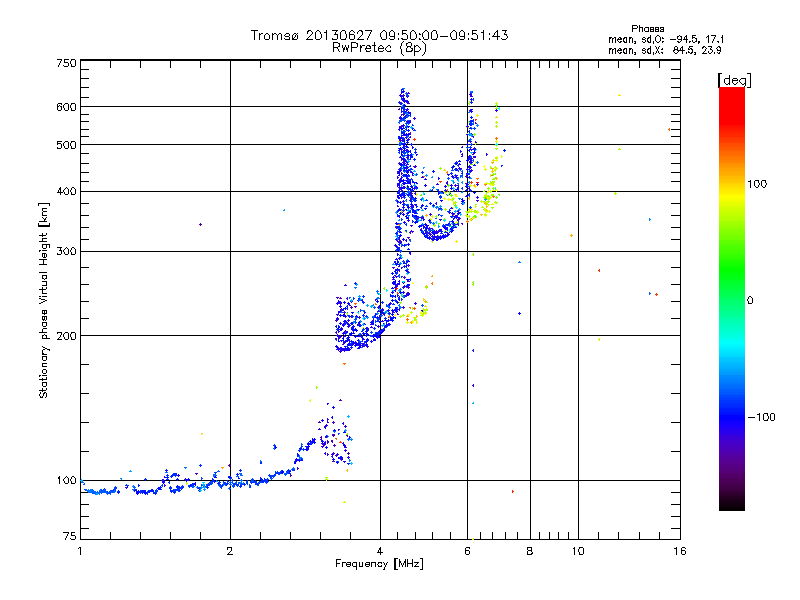Viewport: 800px width, 600px height.
Task: Click the color bar tick label '-100'
Action: point(761,417)
